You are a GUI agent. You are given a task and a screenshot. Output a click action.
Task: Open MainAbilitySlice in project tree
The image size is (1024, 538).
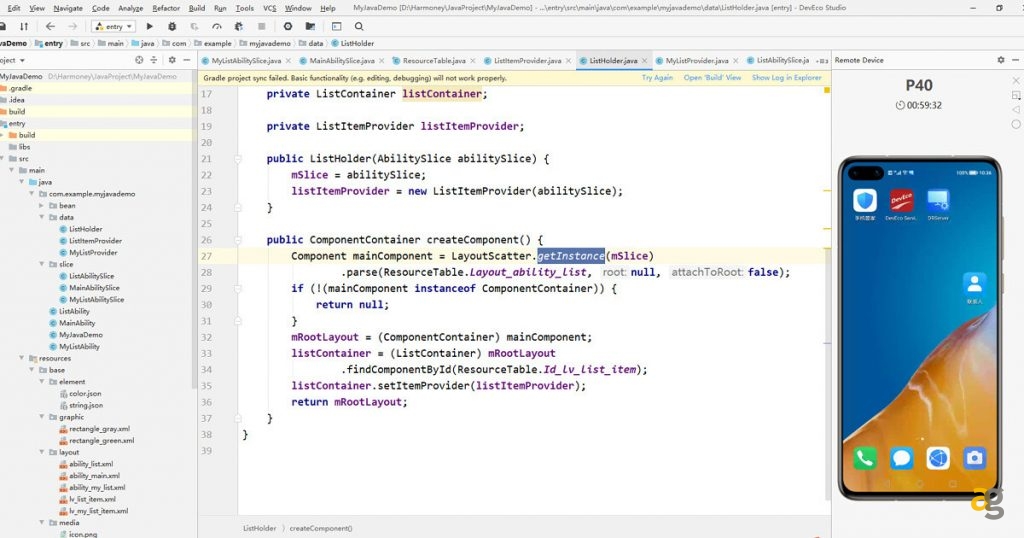tap(94, 288)
